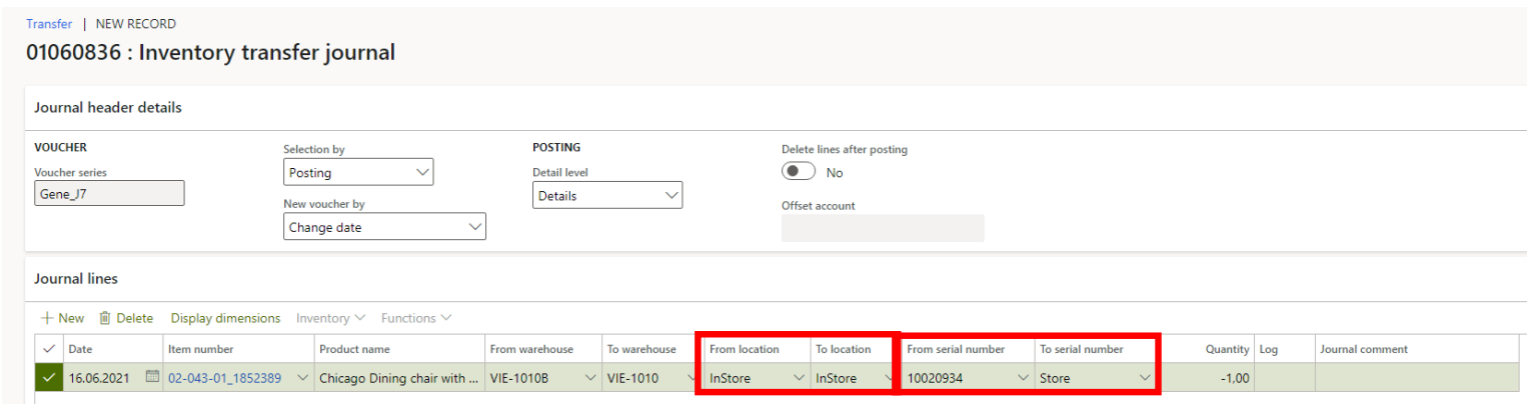The image size is (1535, 404).
Task: Open the Selection by dropdown
Action: (358, 172)
